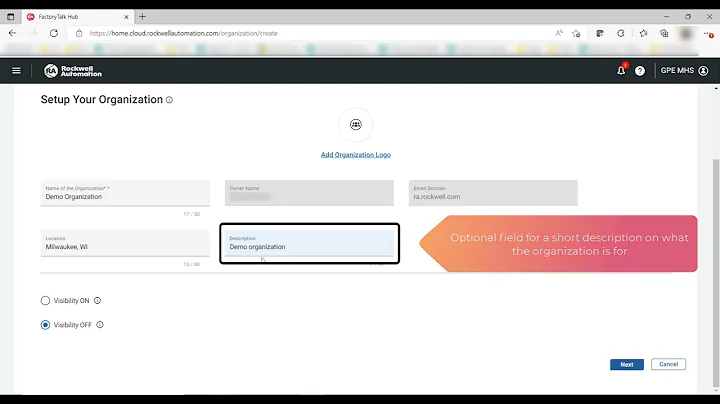Click the info icon next to Visibility ON
The image size is (720, 404).
point(97,301)
